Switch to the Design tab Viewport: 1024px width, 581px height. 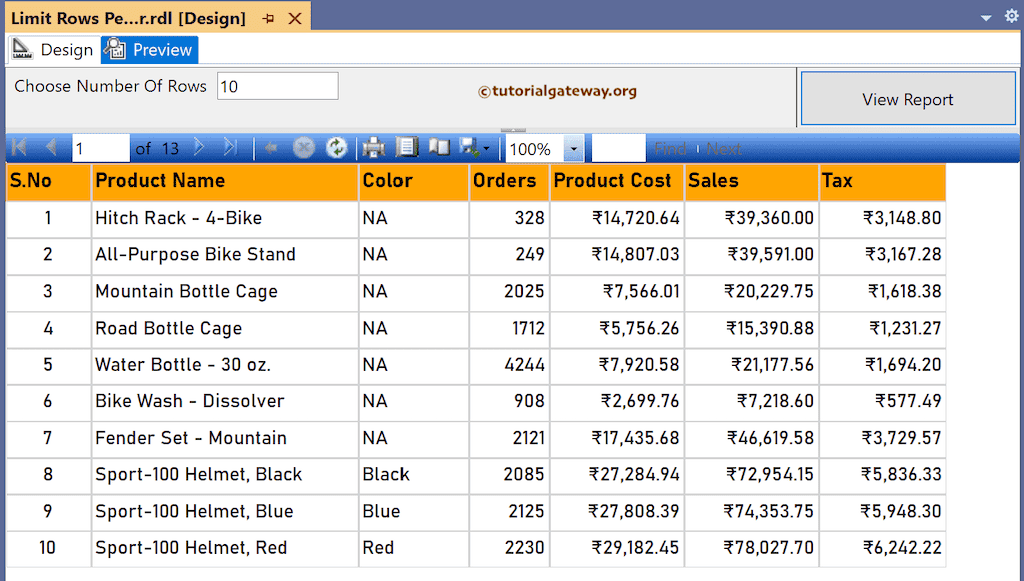[x=63, y=49]
